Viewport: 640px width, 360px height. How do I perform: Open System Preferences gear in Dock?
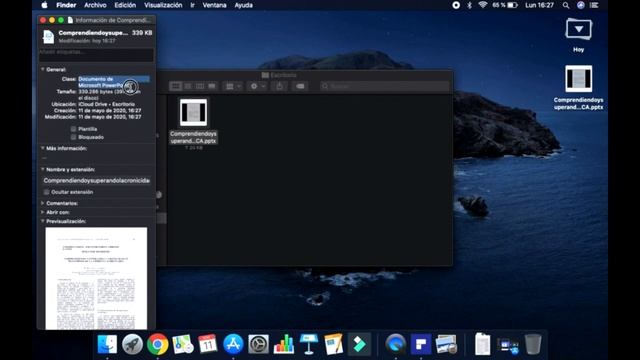(258, 344)
